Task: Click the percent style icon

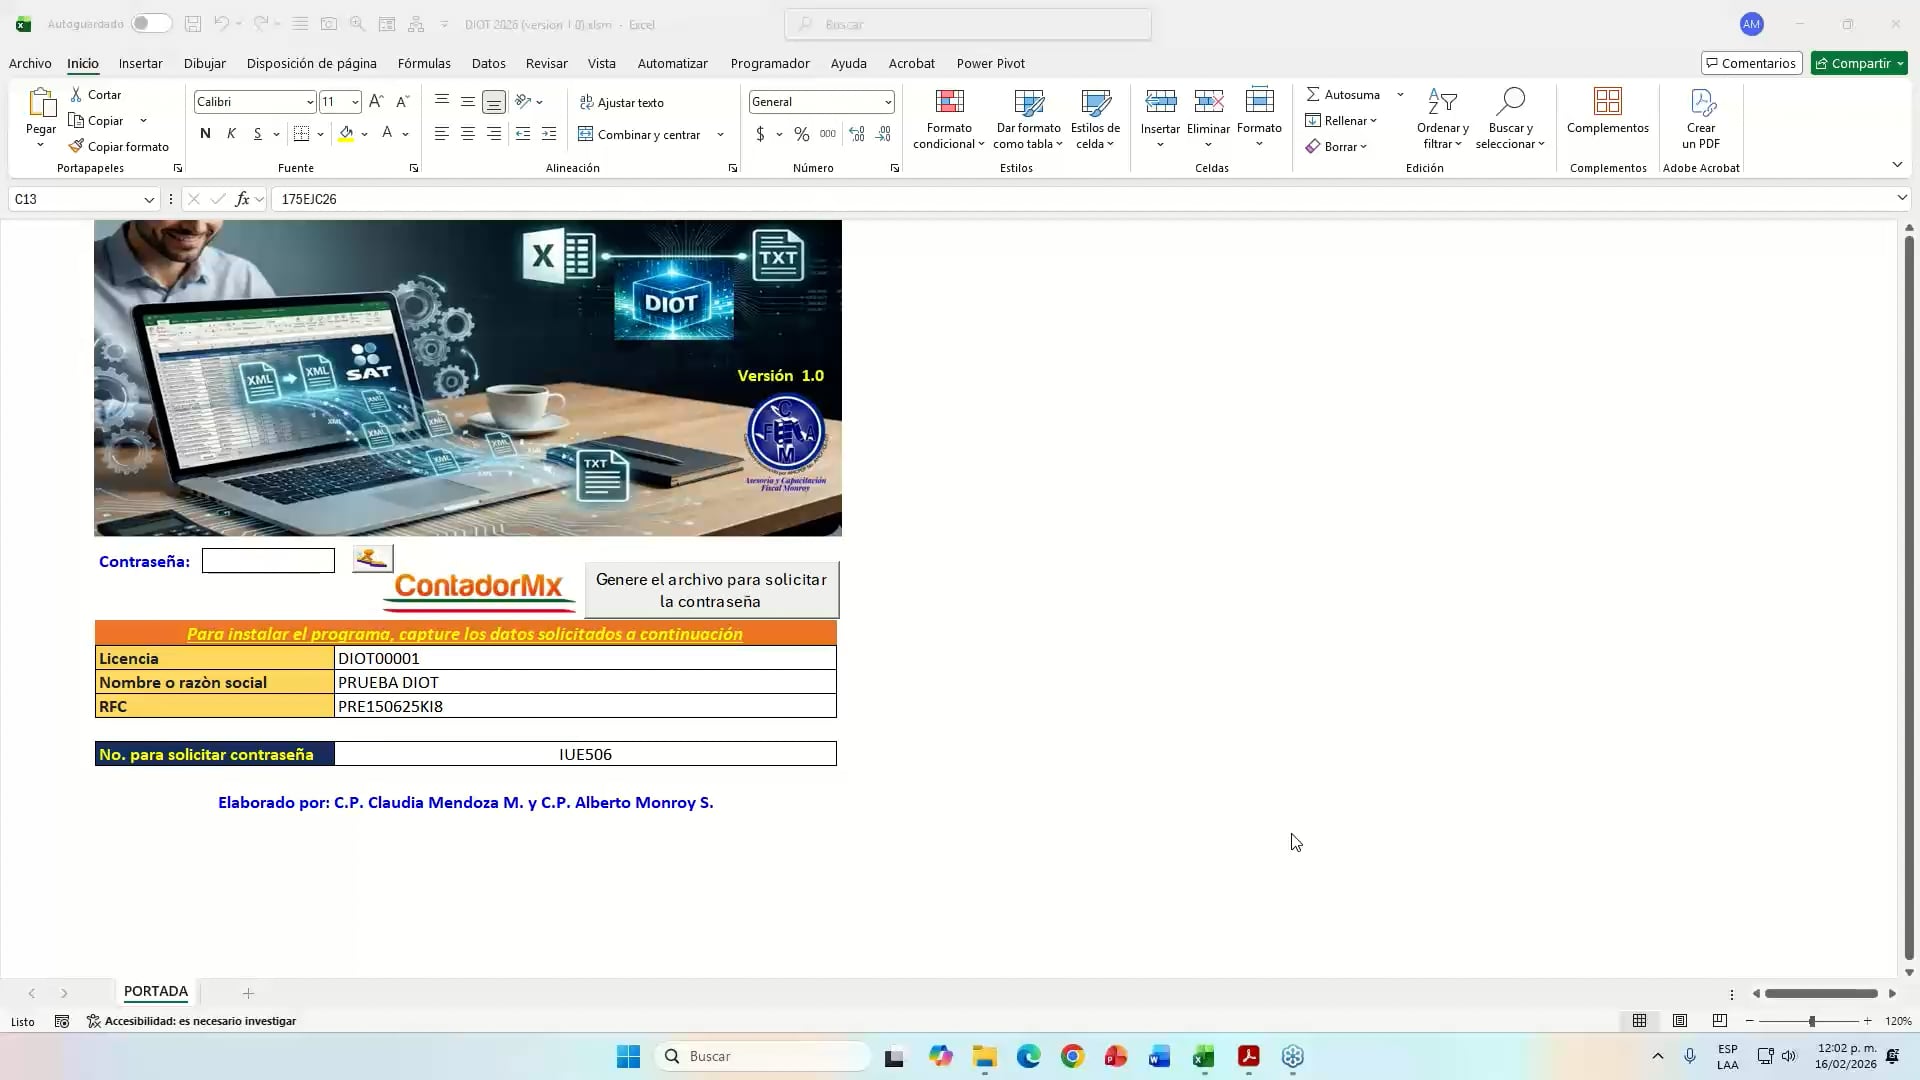Action: click(x=802, y=134)
